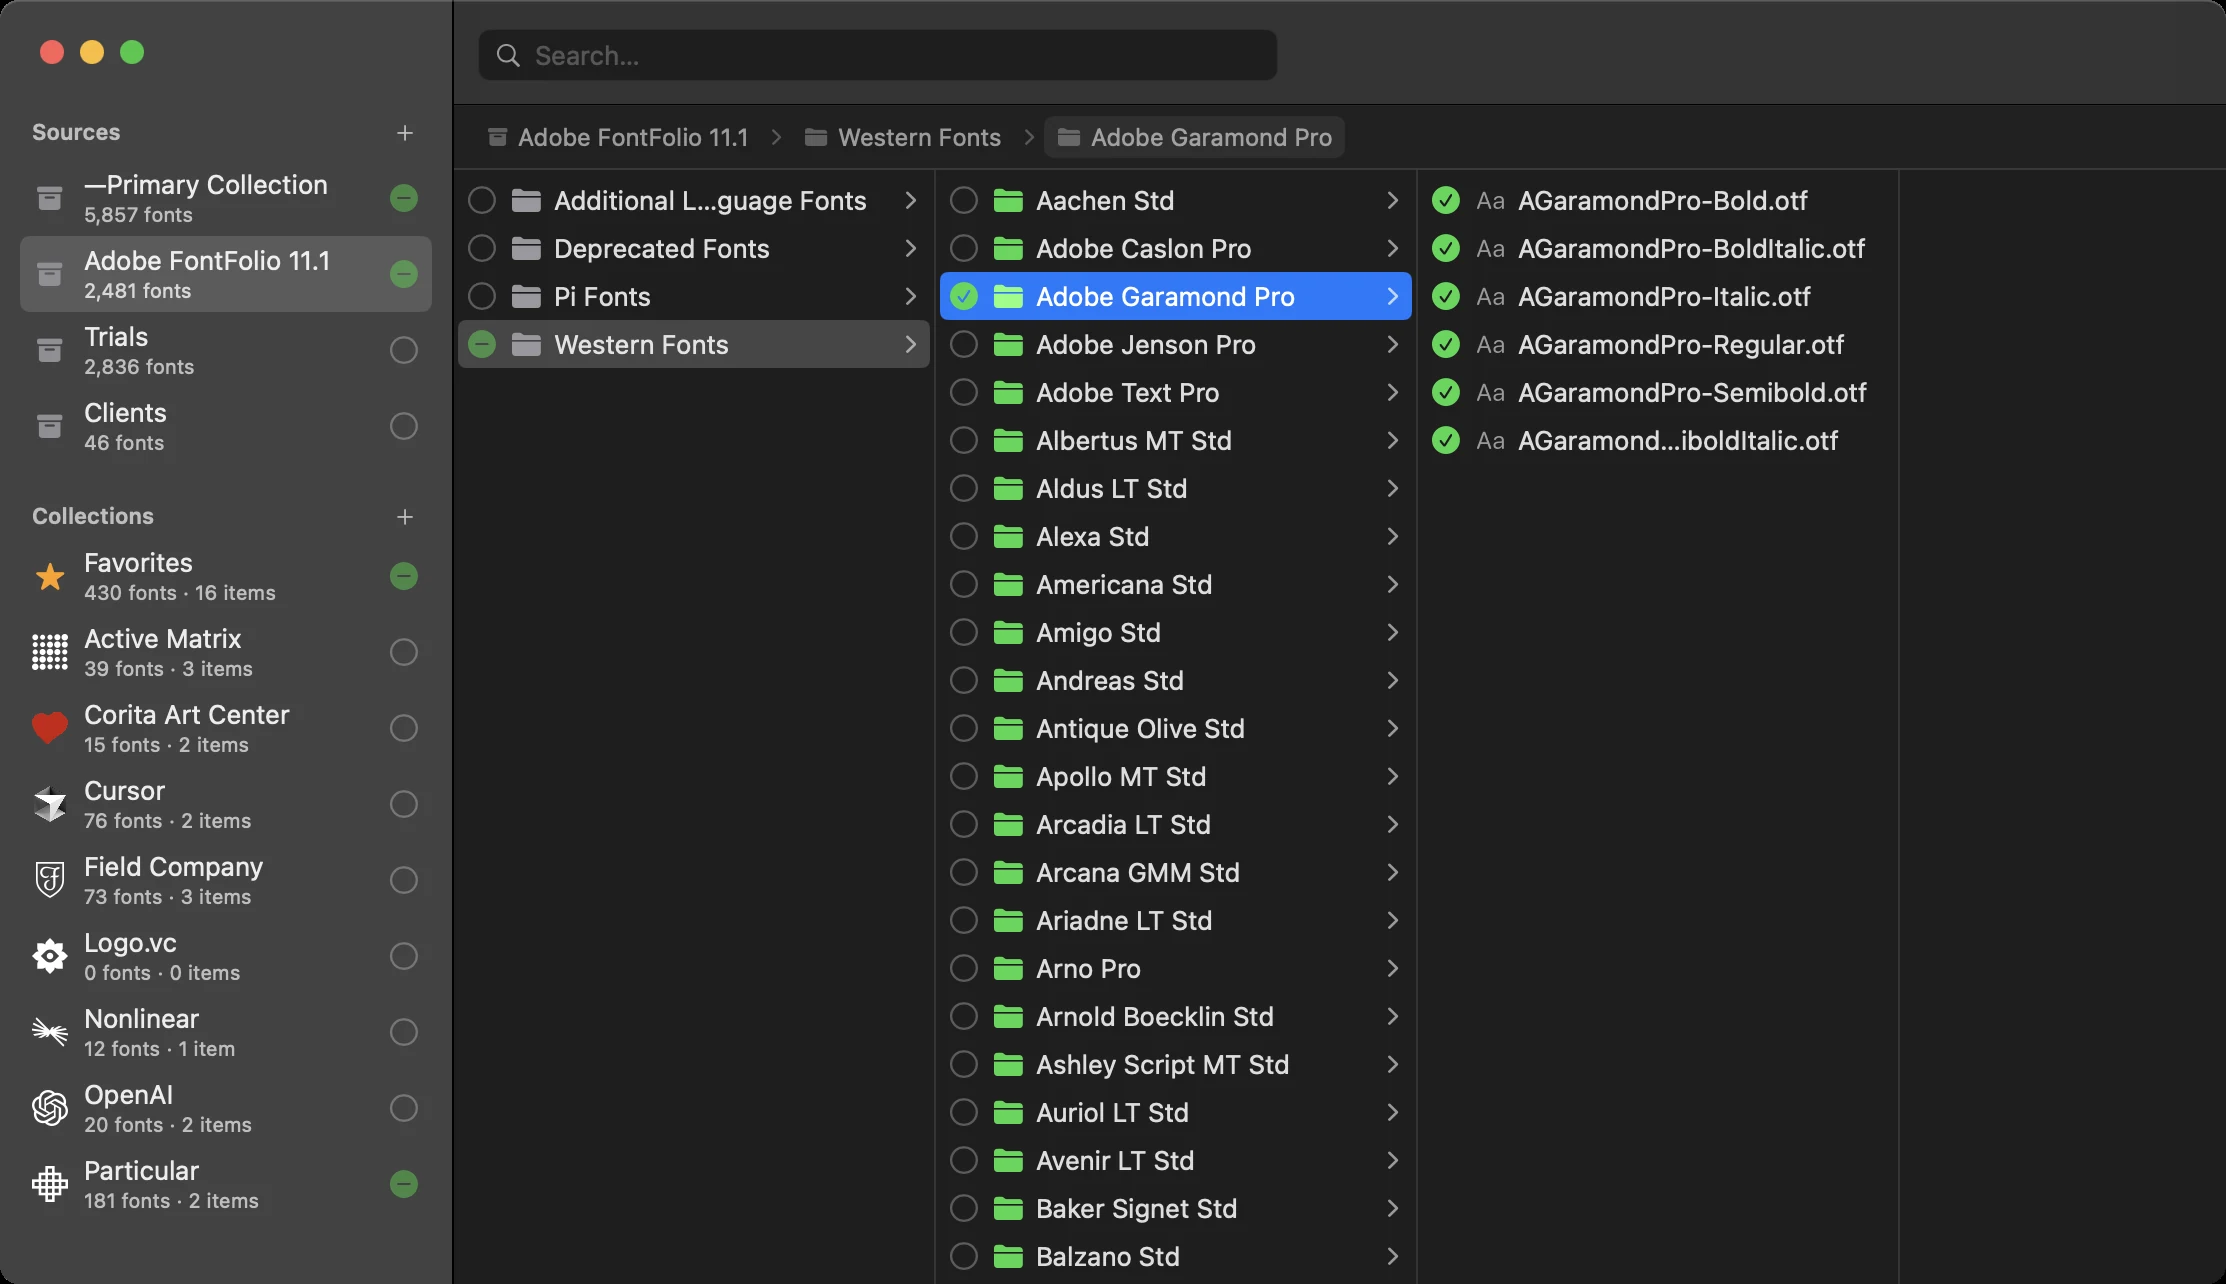Open the Adobe Text Pro folder
The height and width of the screenshot is (1284, 2226).
pos(1176,393)
